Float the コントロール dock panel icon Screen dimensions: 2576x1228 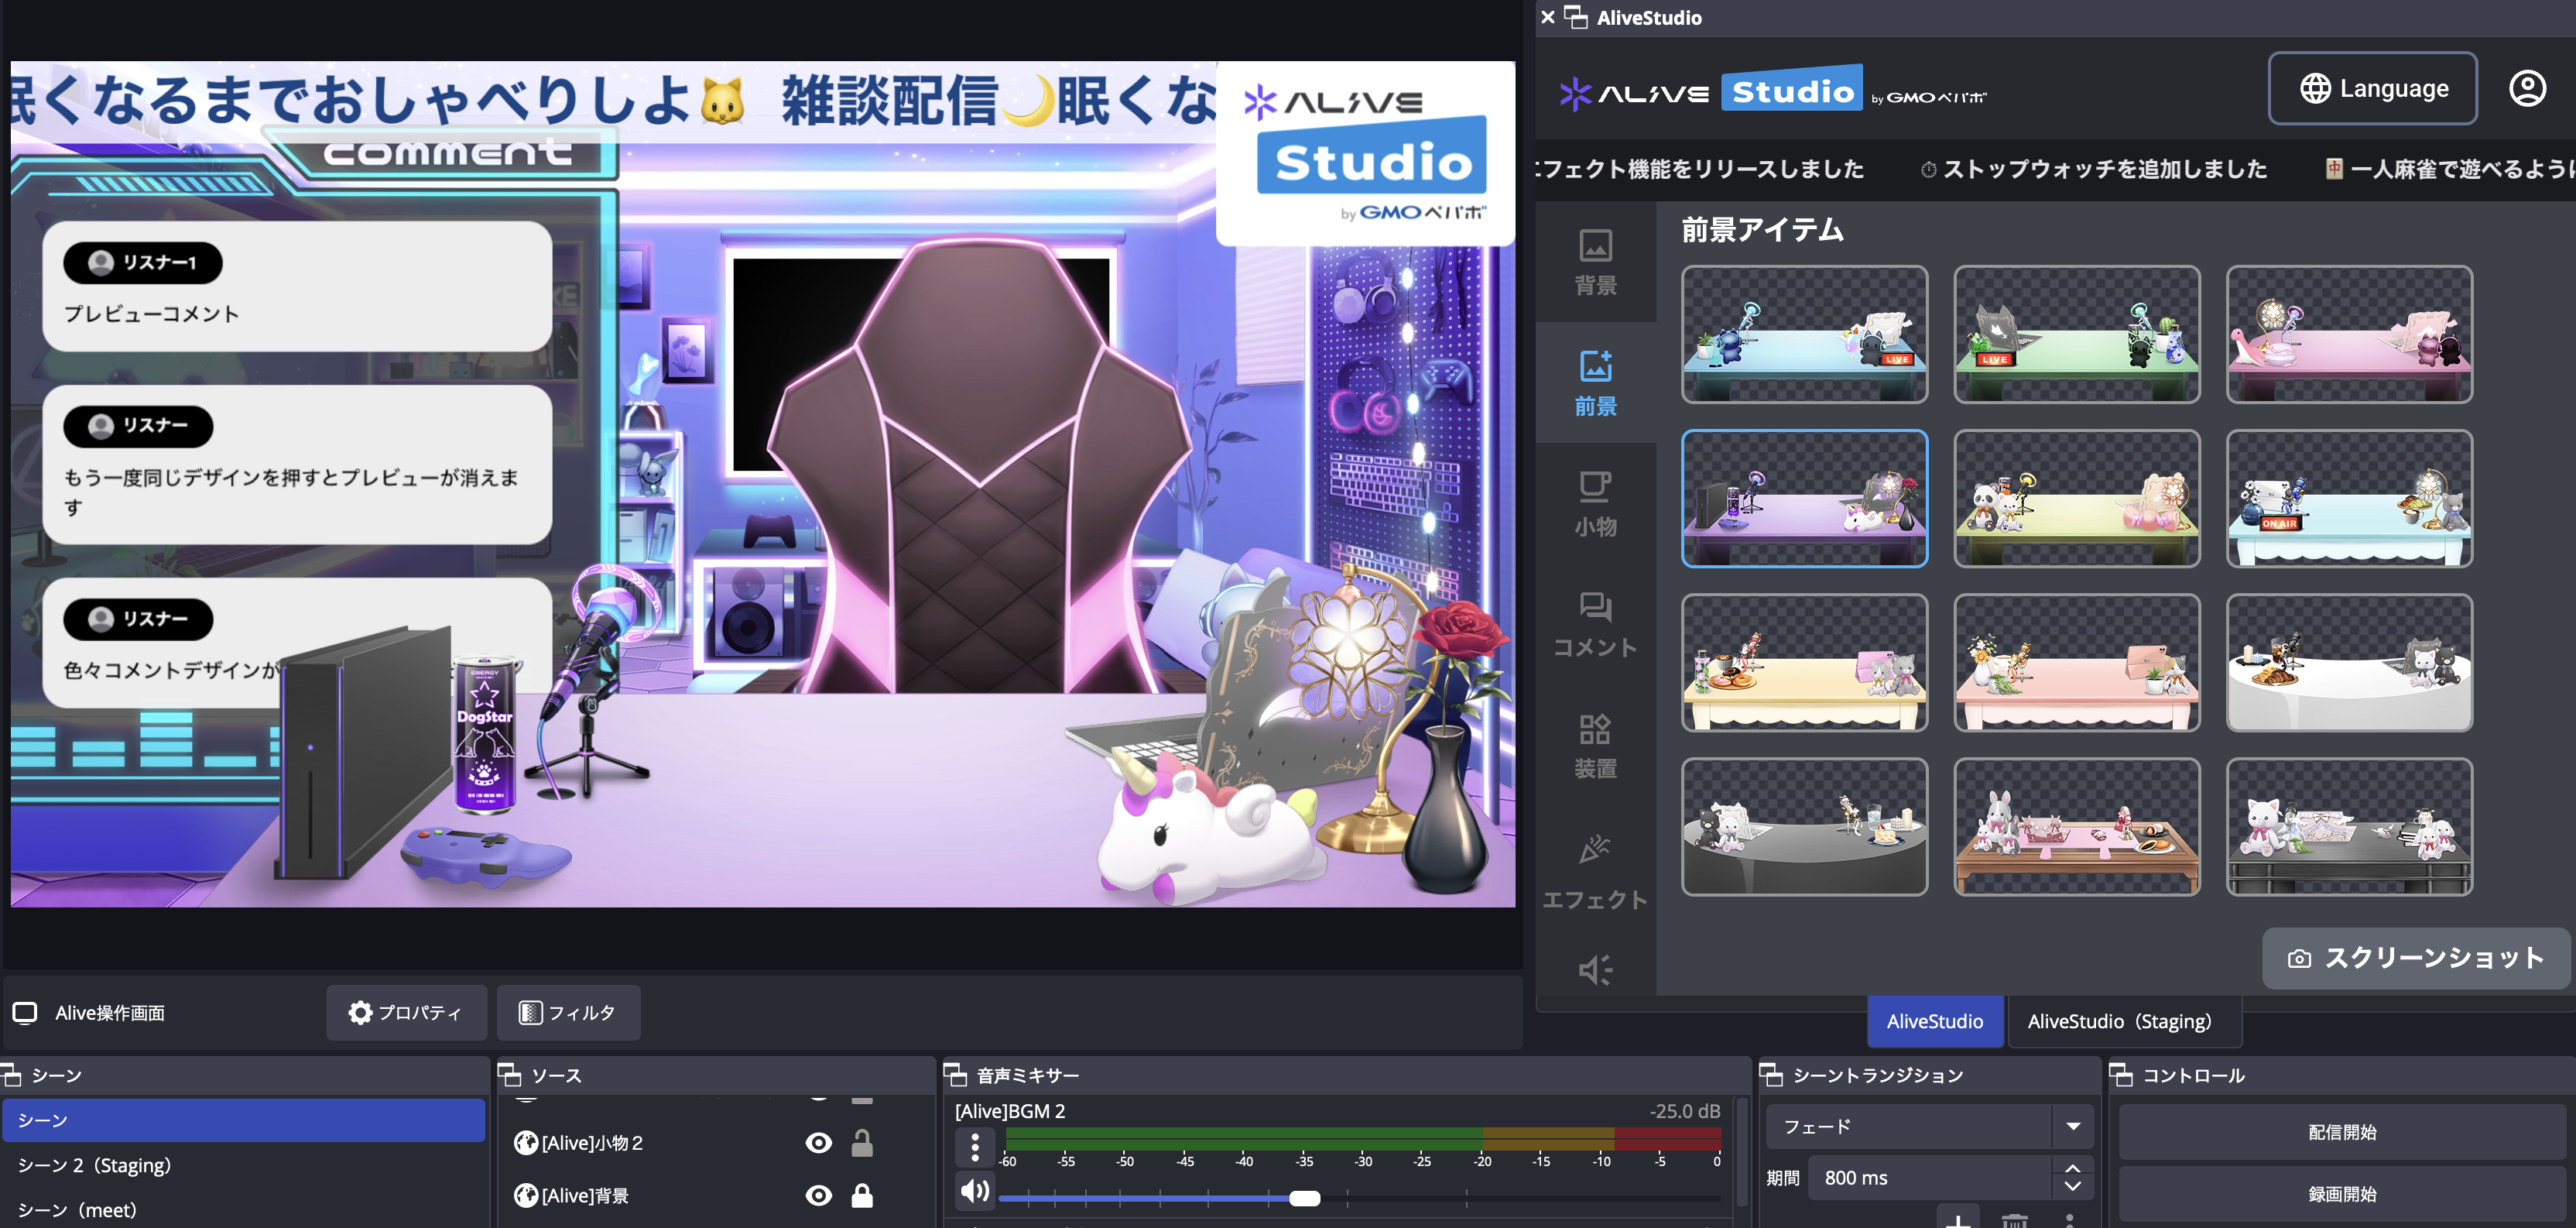(x=2121, y=1075)
